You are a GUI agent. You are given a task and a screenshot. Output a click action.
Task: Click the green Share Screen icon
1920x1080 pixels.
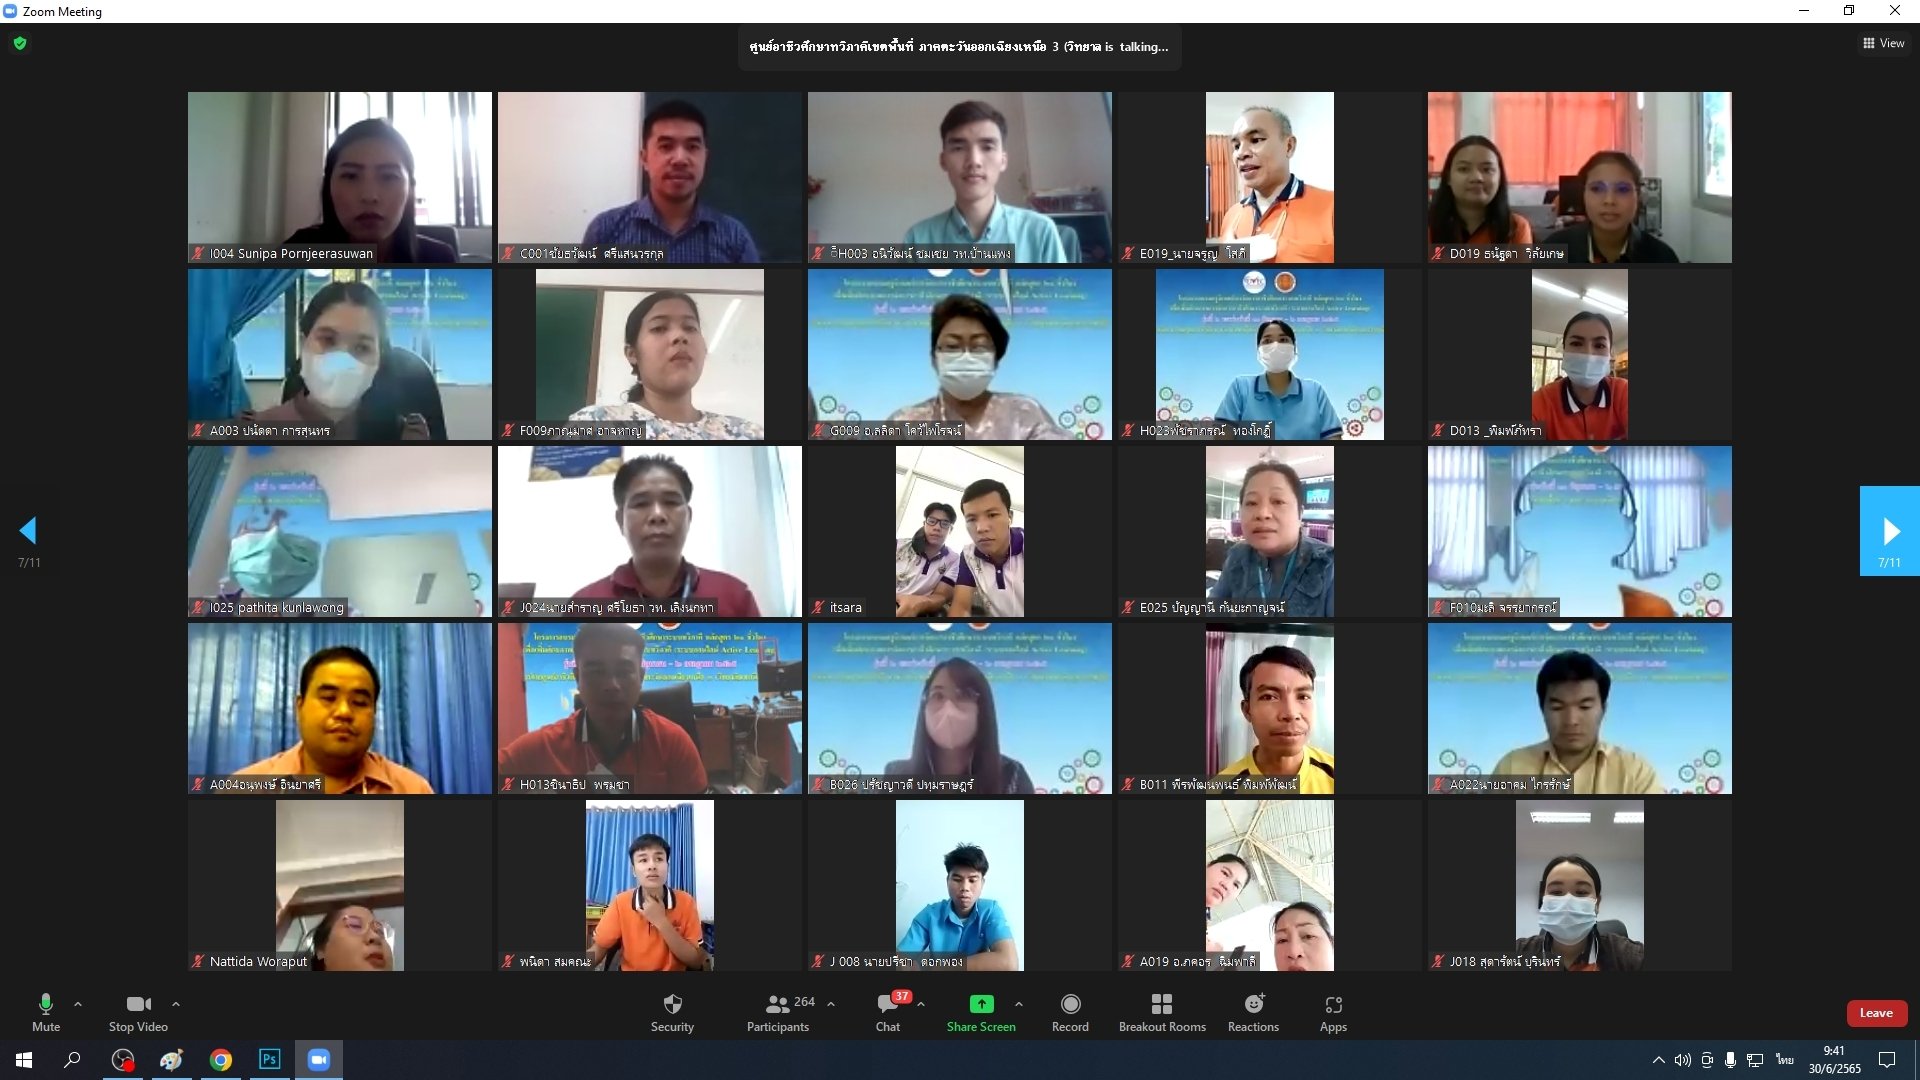pos(981,1004)
